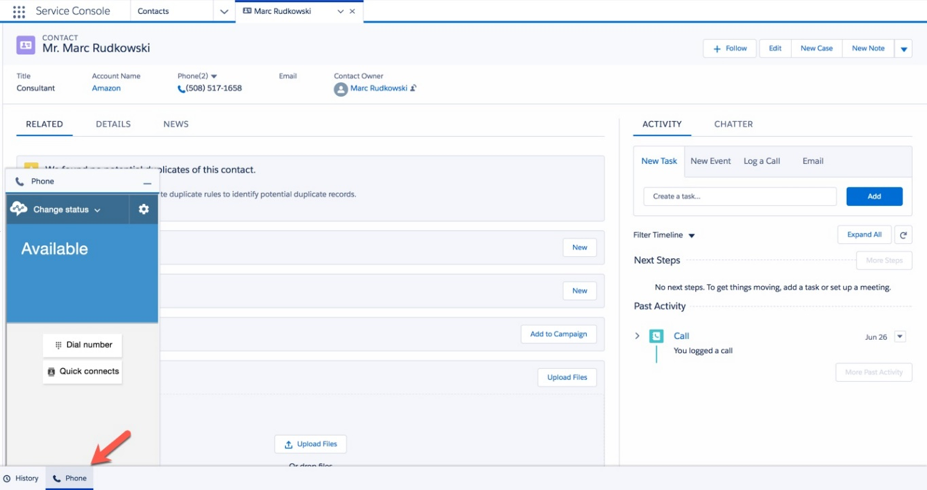Open the Filter Timeline dropdown
Viewport: 927px width, 490px height.
click(x=664, y=235)
